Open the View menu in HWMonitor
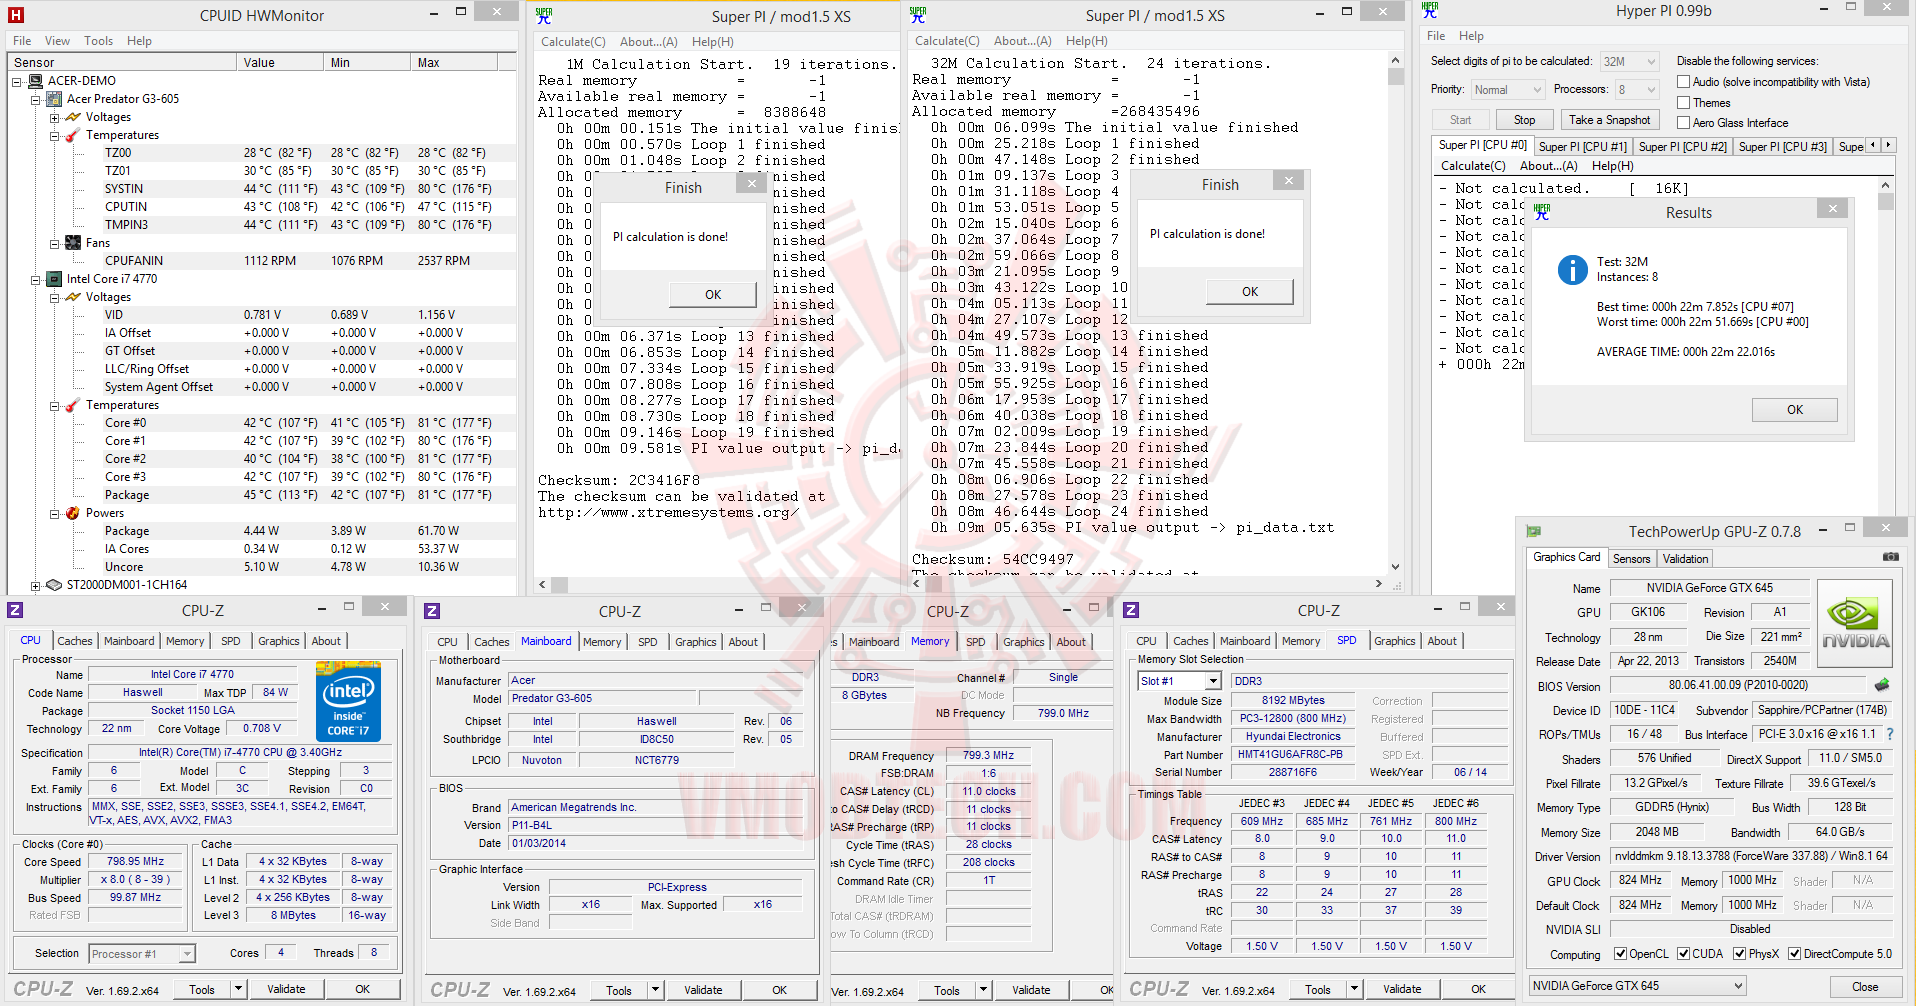Screen dimensions: 1916x1006 (57, 41)
